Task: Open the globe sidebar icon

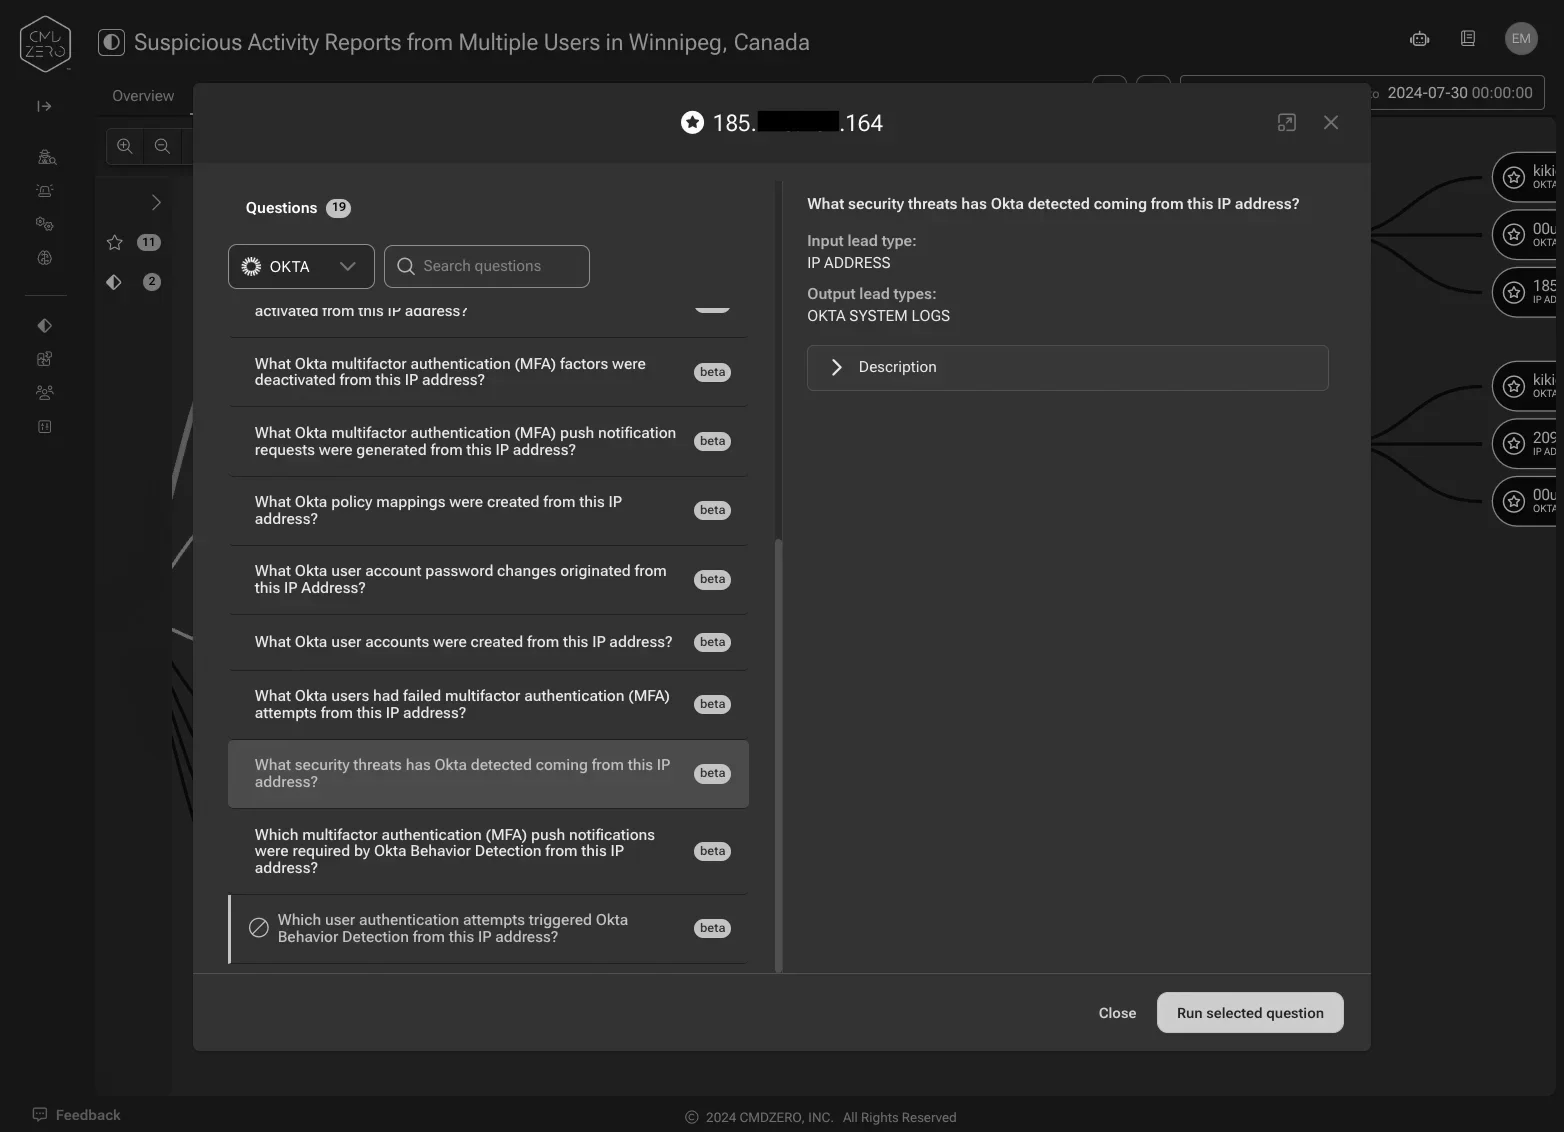Action: tap(44, 258)
